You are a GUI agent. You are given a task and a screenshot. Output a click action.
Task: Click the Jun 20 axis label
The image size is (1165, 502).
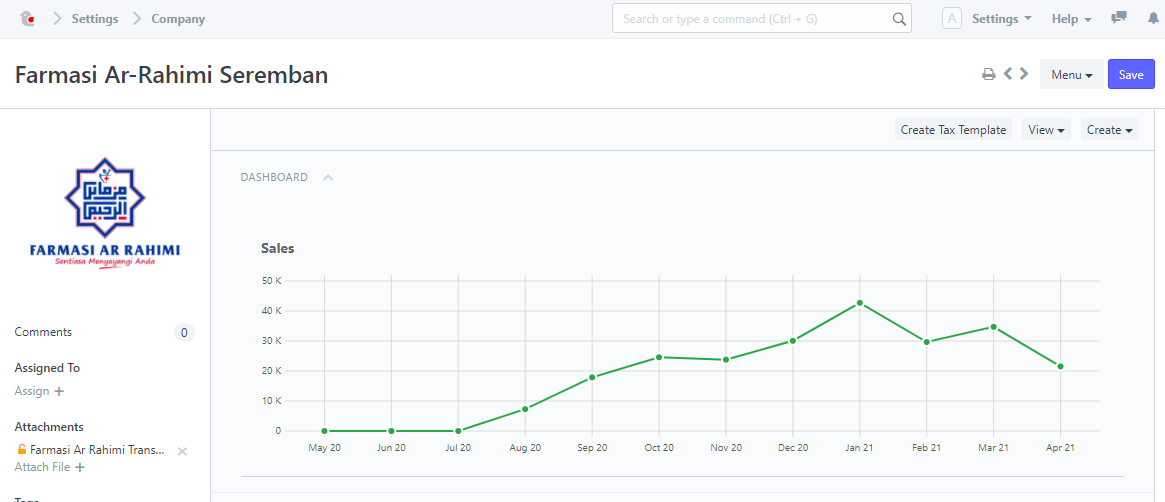tap(392, 448)
